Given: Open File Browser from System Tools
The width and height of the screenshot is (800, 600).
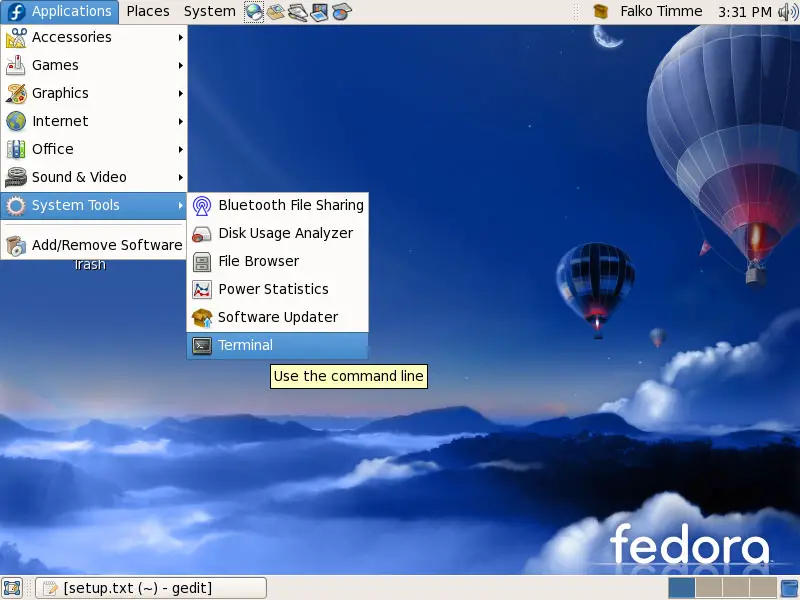Looking at the screenshot, I should point(278,262).
